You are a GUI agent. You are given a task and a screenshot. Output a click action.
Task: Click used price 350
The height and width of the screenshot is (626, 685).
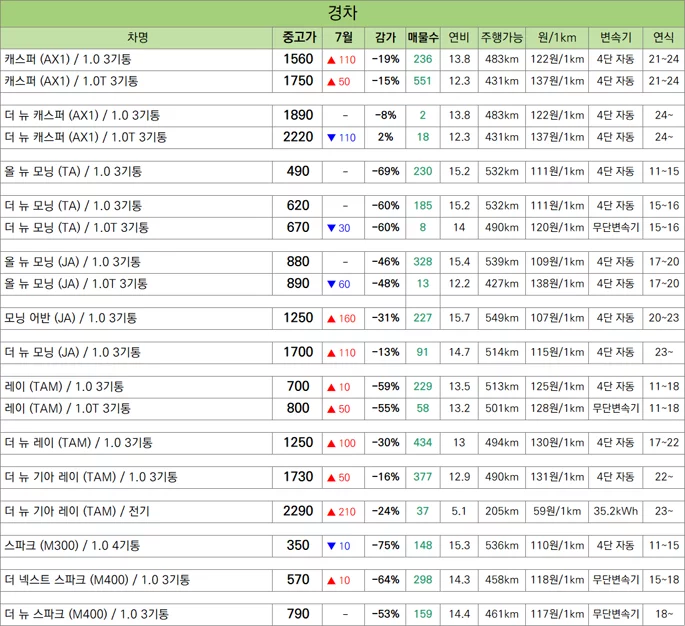[x=298, y=545]
